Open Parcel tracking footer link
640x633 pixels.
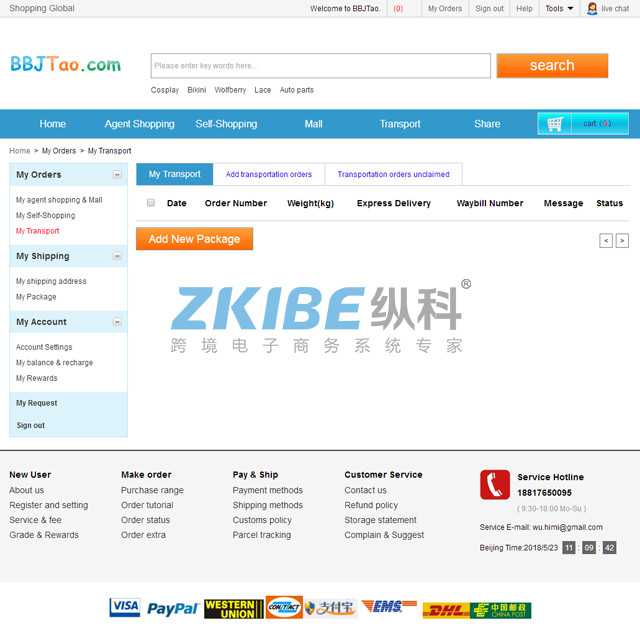[262, 535]
